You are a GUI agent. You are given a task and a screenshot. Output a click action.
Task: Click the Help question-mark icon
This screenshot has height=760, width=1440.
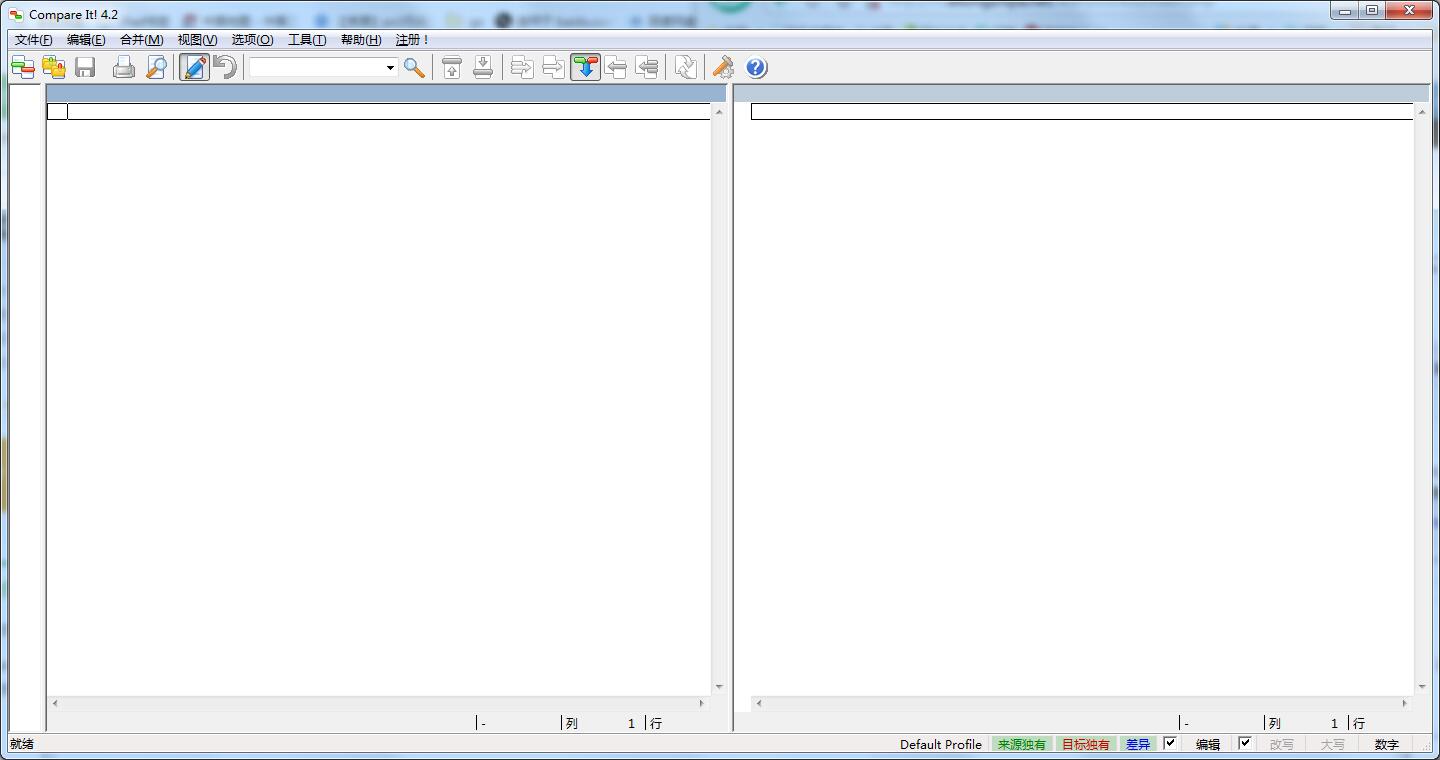tap(756, 67)
